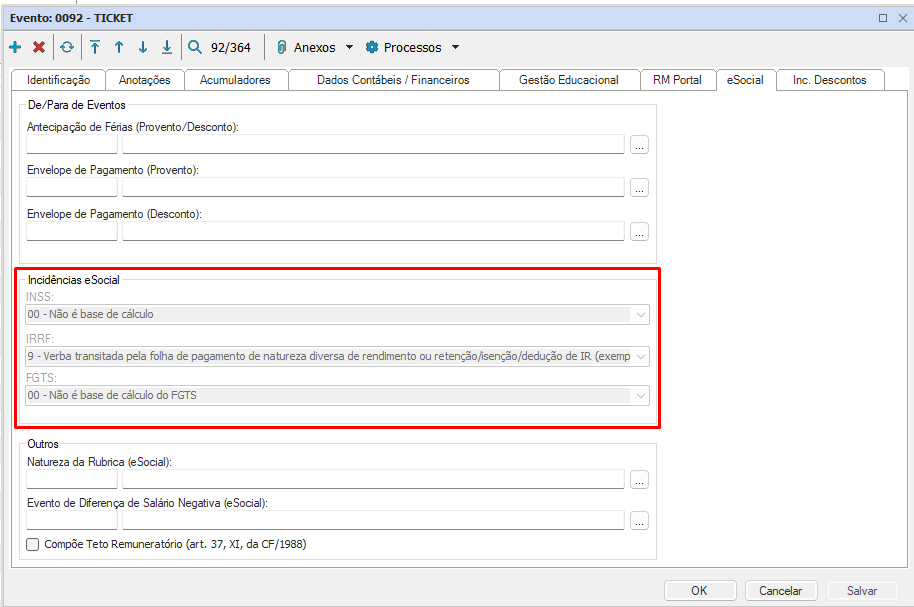Click the Salvar button

(x=862, y=591)
